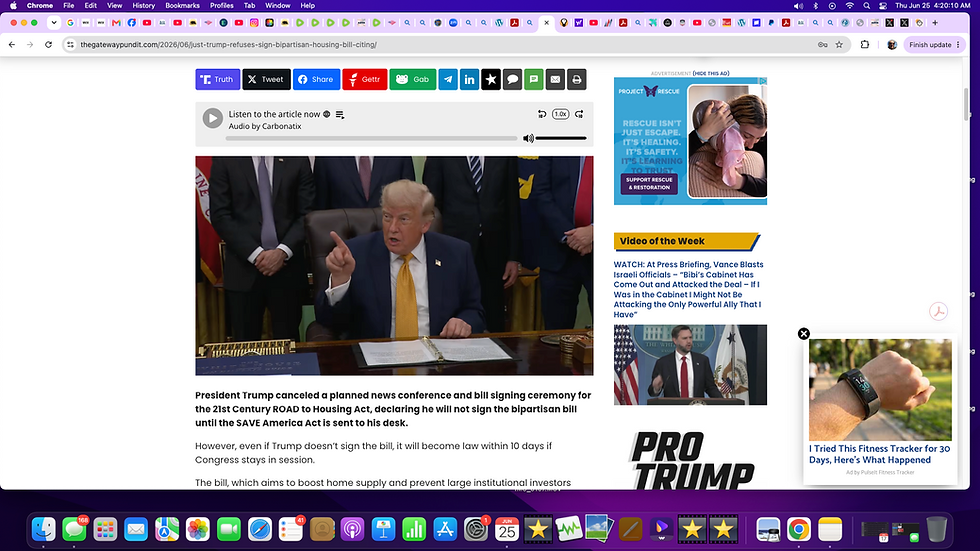Tweet this article on X
Viewport: 980px width, 551px height.
click(266, 79)
